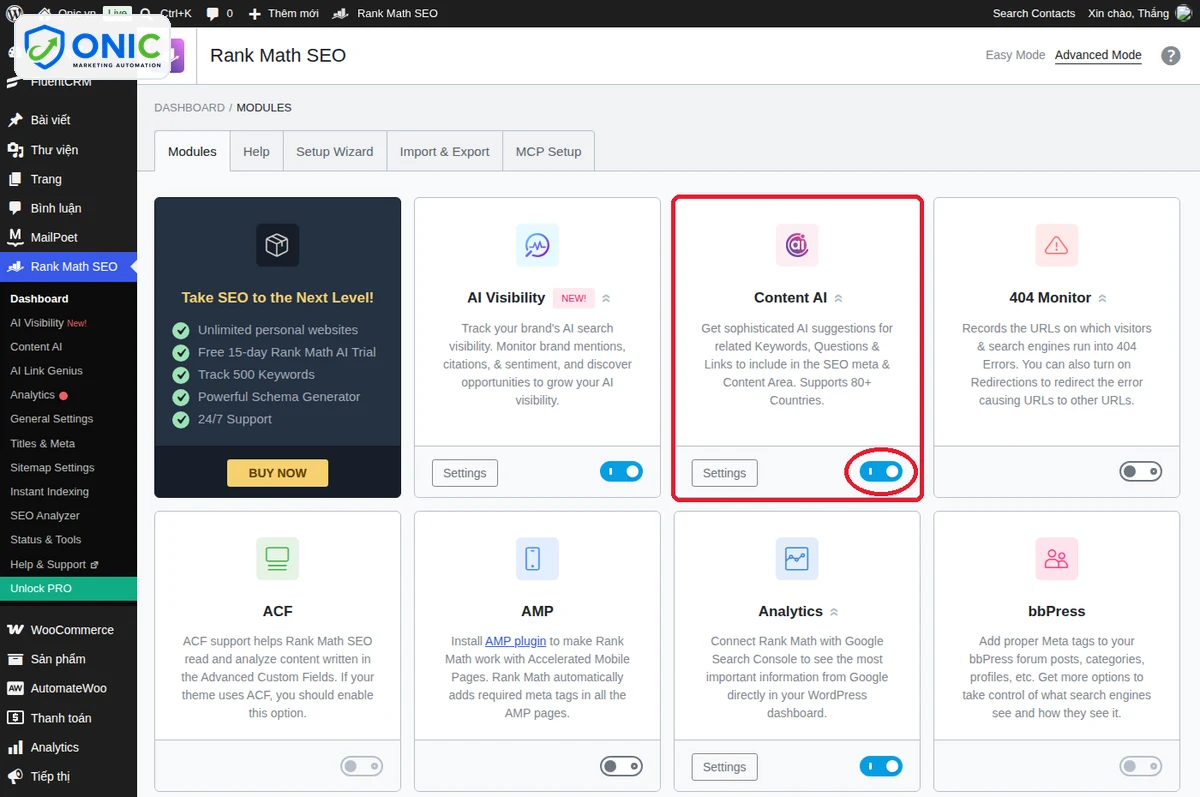Open Status & Tools submenu item
Image resolution: width=1200 pixels, height=797 pixels.
(46, 540)
